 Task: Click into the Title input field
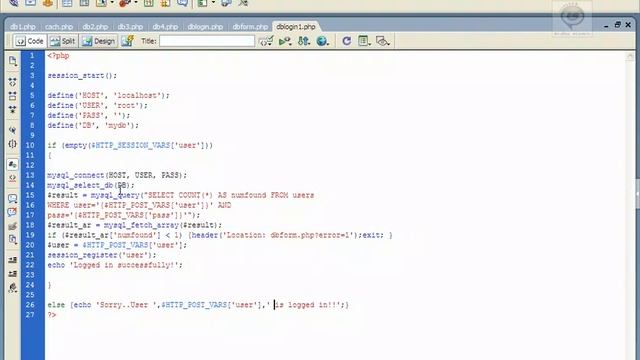pos(207,41)
